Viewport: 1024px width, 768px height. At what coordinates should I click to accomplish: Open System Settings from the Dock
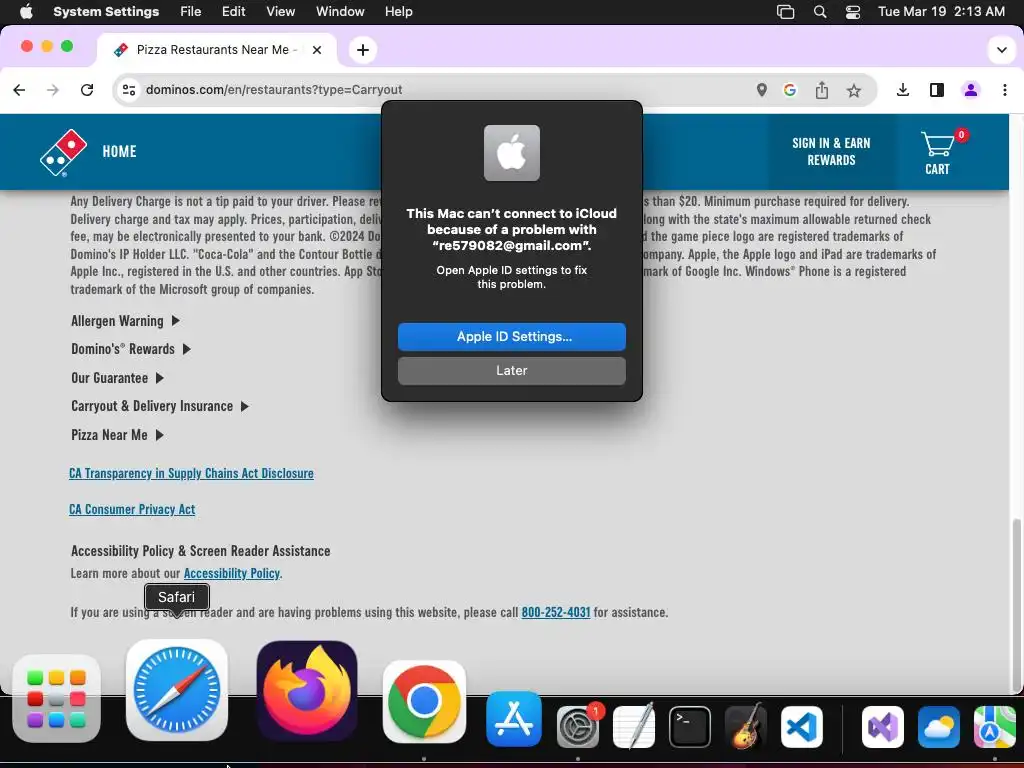tap(578, 726)
